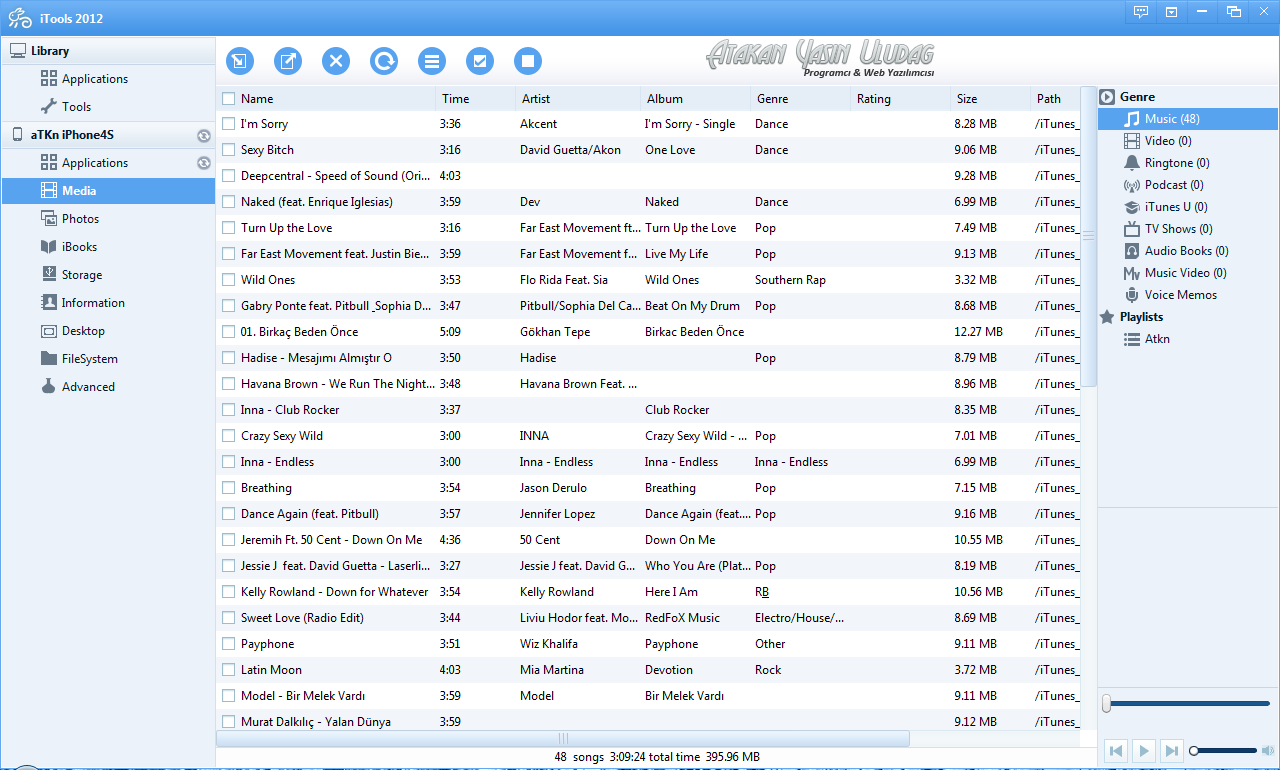The width and height of the screenshot is (1280, 770).
Task: Check the box for Hadise - Mesajımı Almıştır O
Action: click(229, 358)
